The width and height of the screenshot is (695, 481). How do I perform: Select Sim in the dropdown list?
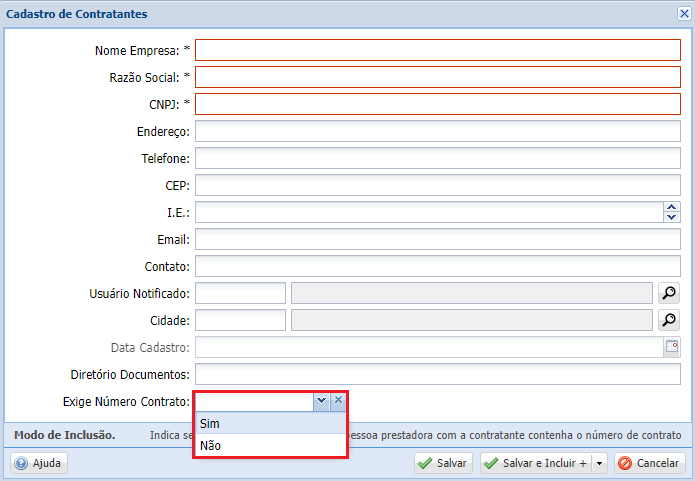[270, 423]
